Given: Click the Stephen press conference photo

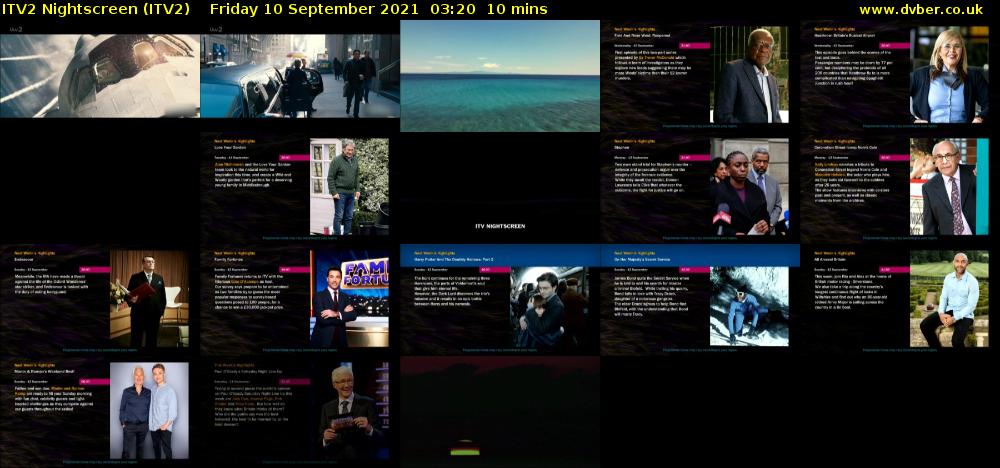Looking at the screenshot, I should pyautogui.click(x=749, y=186).
